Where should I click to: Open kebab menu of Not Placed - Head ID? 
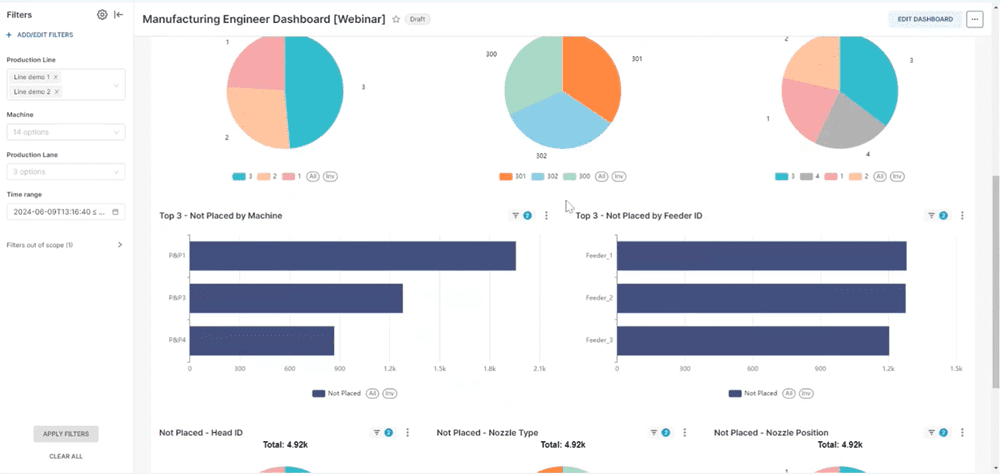408,433
